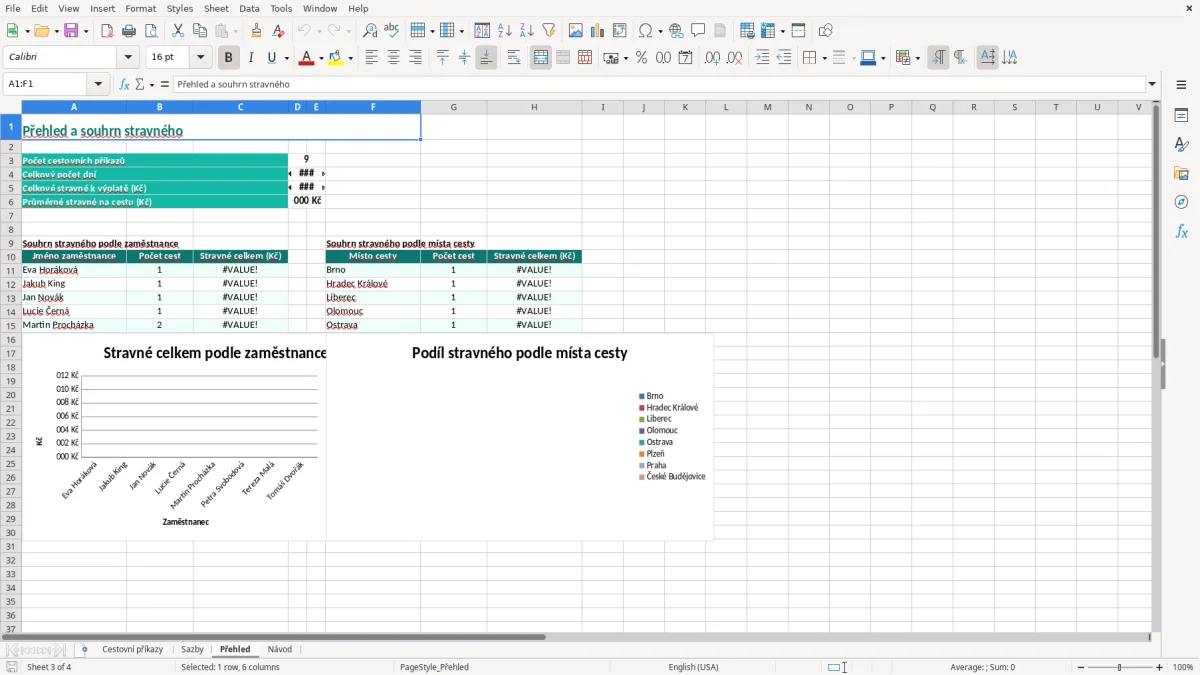Toggle Bold formatting
This screenshot has height=675, width=1200.
point(229,58)
